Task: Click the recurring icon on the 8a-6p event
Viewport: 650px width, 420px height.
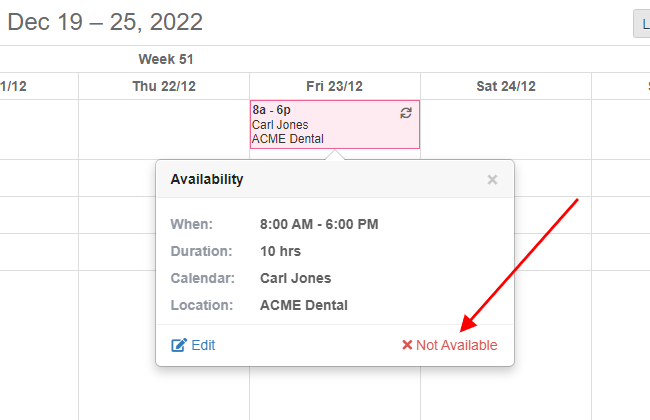Action: [406, 113]
